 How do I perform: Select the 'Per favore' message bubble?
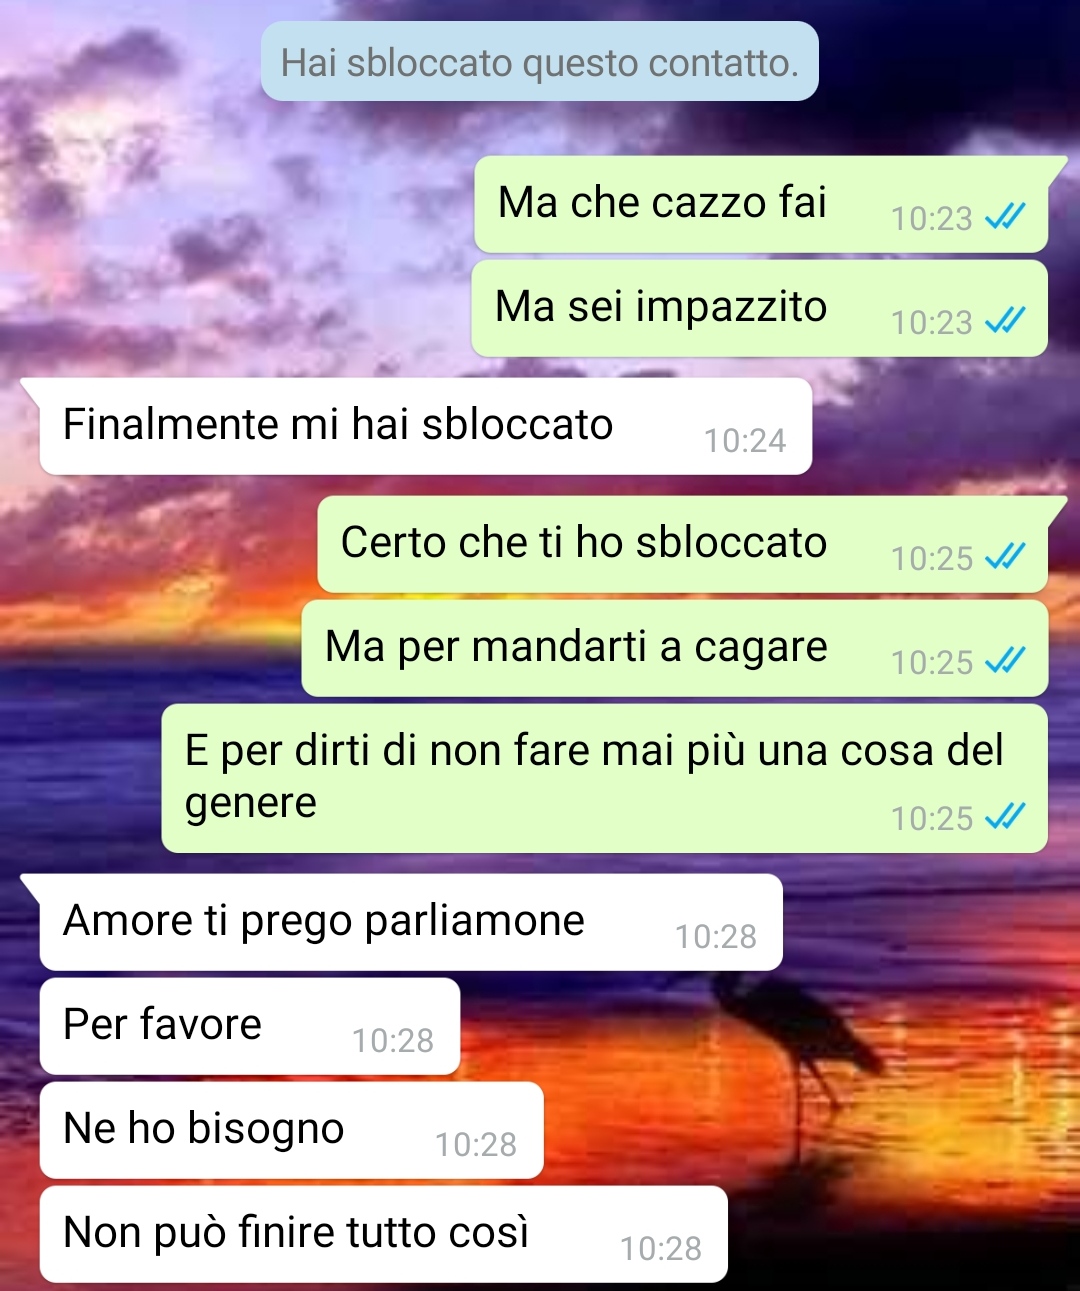point(250,1026)
